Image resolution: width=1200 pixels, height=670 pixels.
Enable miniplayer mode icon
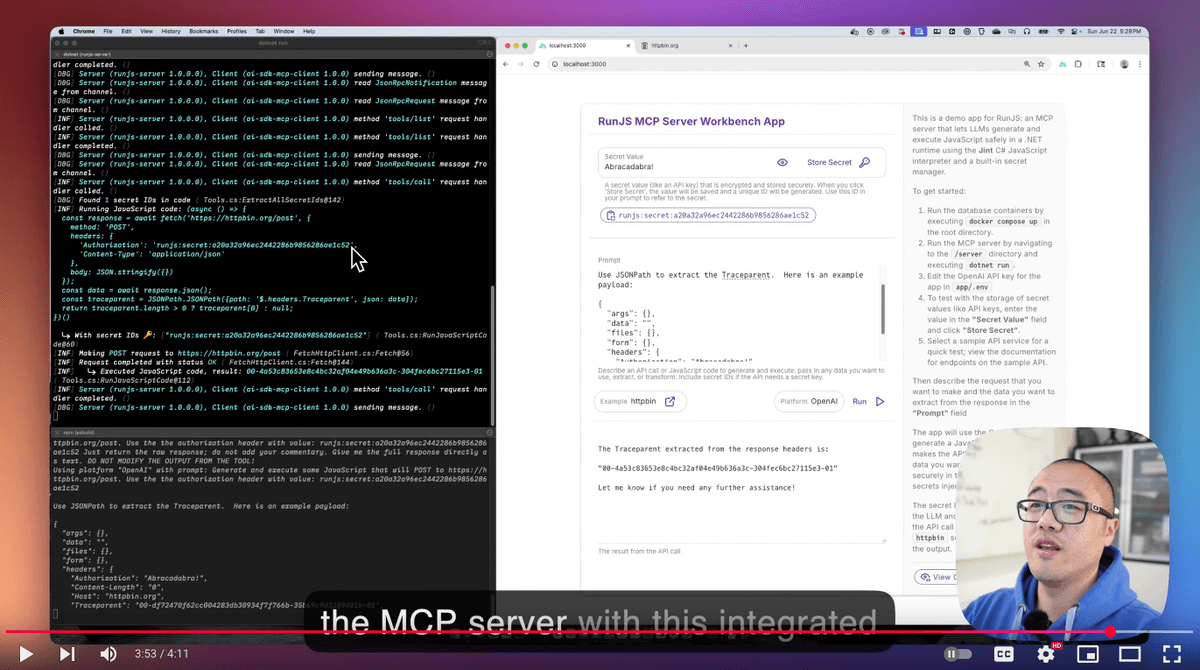pyautogui.click(x=1087, y=654)
